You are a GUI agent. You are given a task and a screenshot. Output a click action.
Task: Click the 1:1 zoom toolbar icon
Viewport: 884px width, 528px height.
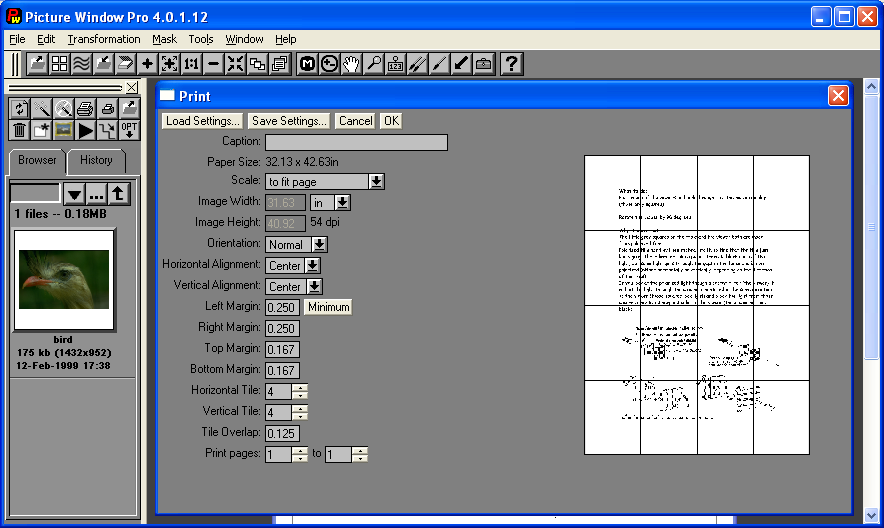tap(191, 64)
